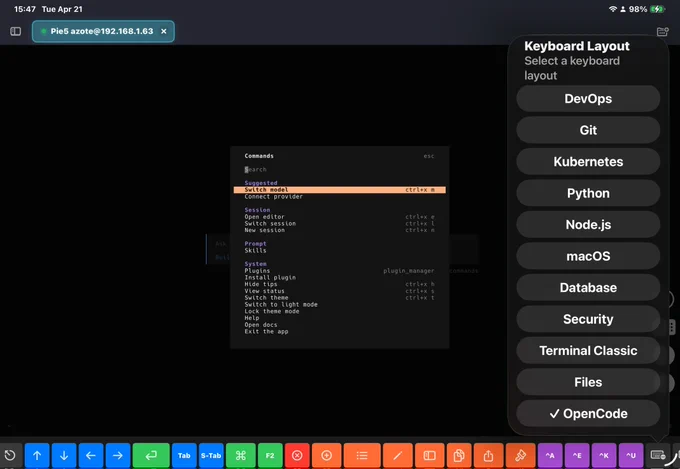
Task: Select the Switch session command
Action: 339,223
